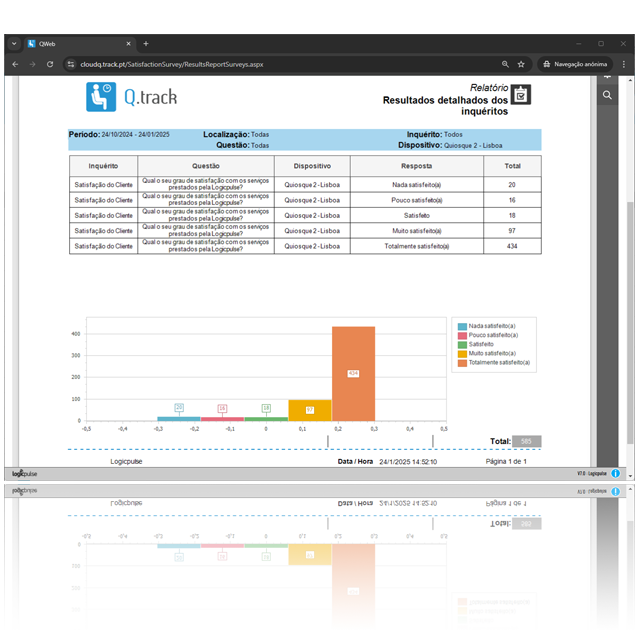Image resolution: width=638 pixels, height=638 pixels.
Task: Click the Muito satisfeito(a) yellow legend swatch
Action: [x=462, y=354]
